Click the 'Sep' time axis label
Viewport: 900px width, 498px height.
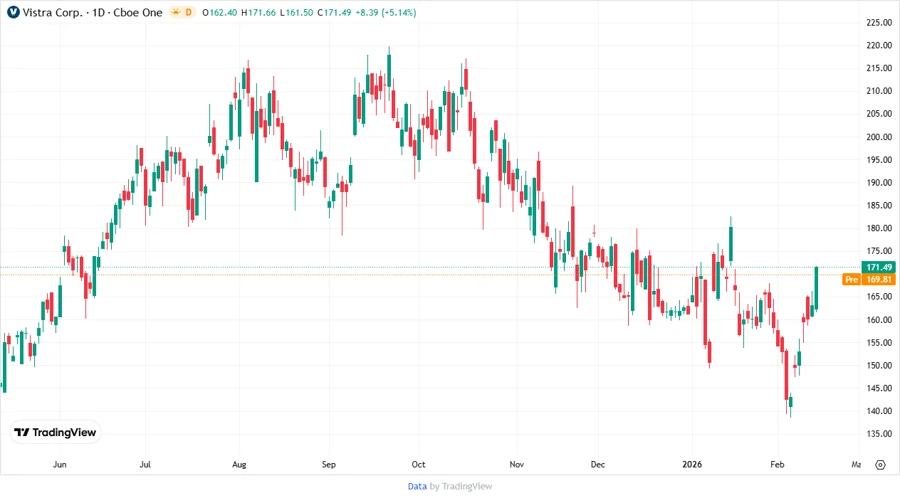(x=328, y=464)
